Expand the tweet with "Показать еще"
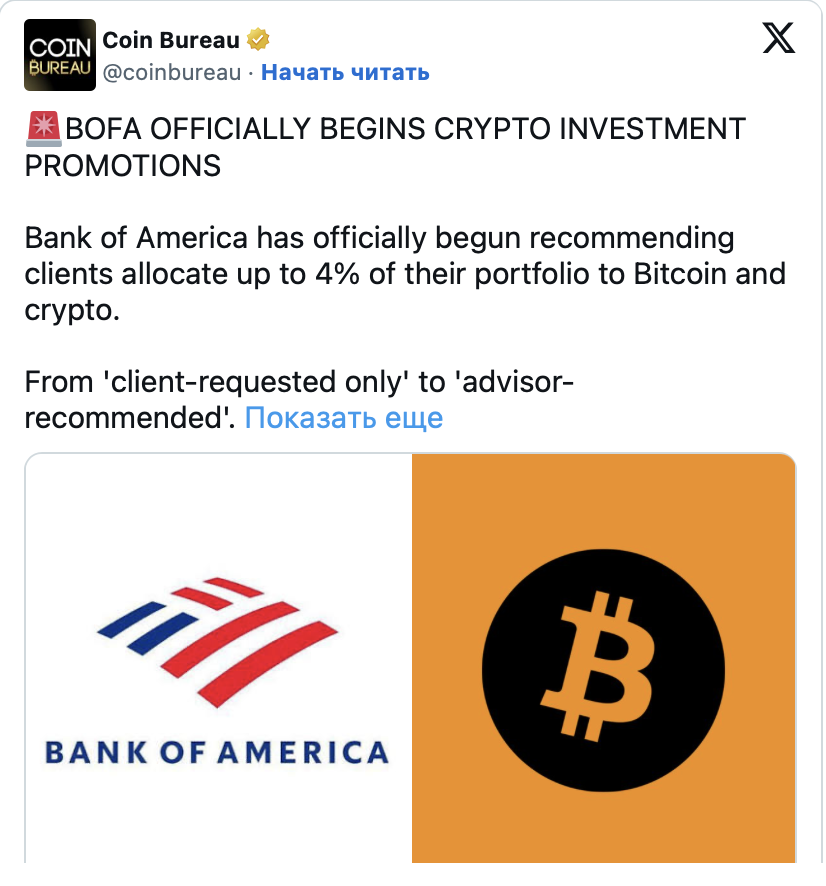 (x=343, y=417)
